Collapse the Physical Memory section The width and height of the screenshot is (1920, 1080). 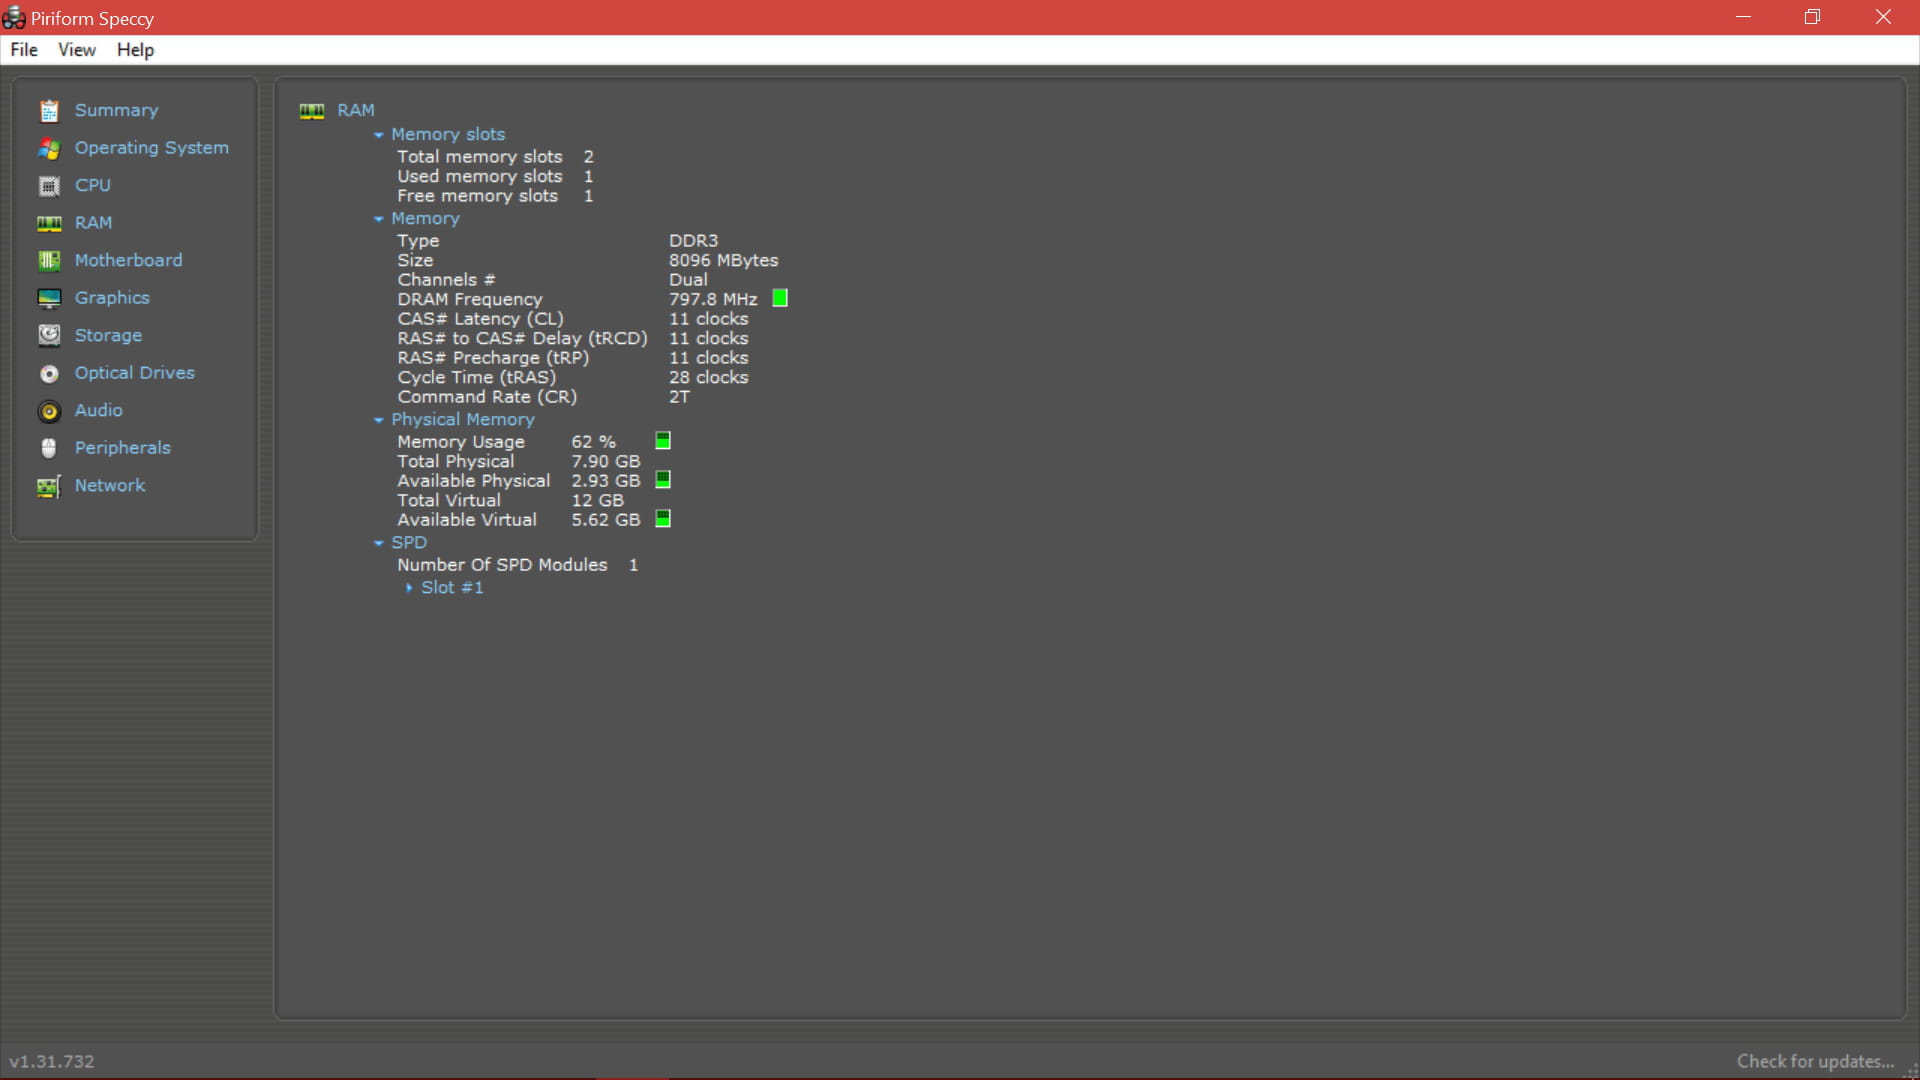coord(379,420)
